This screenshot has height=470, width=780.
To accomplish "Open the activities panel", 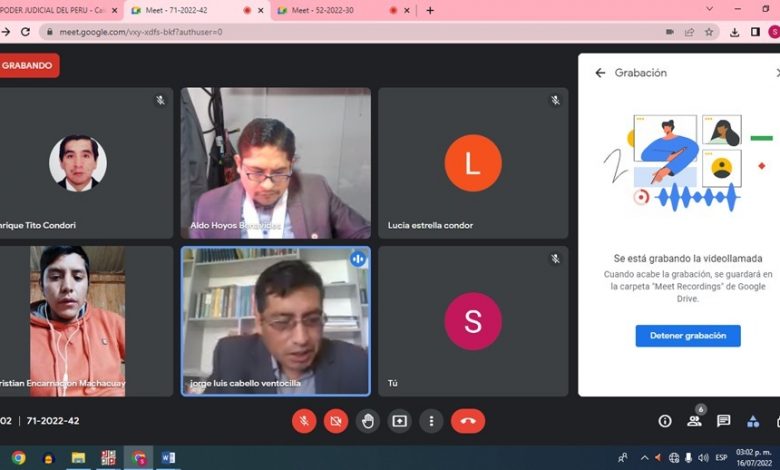I will tap(754, 421).
